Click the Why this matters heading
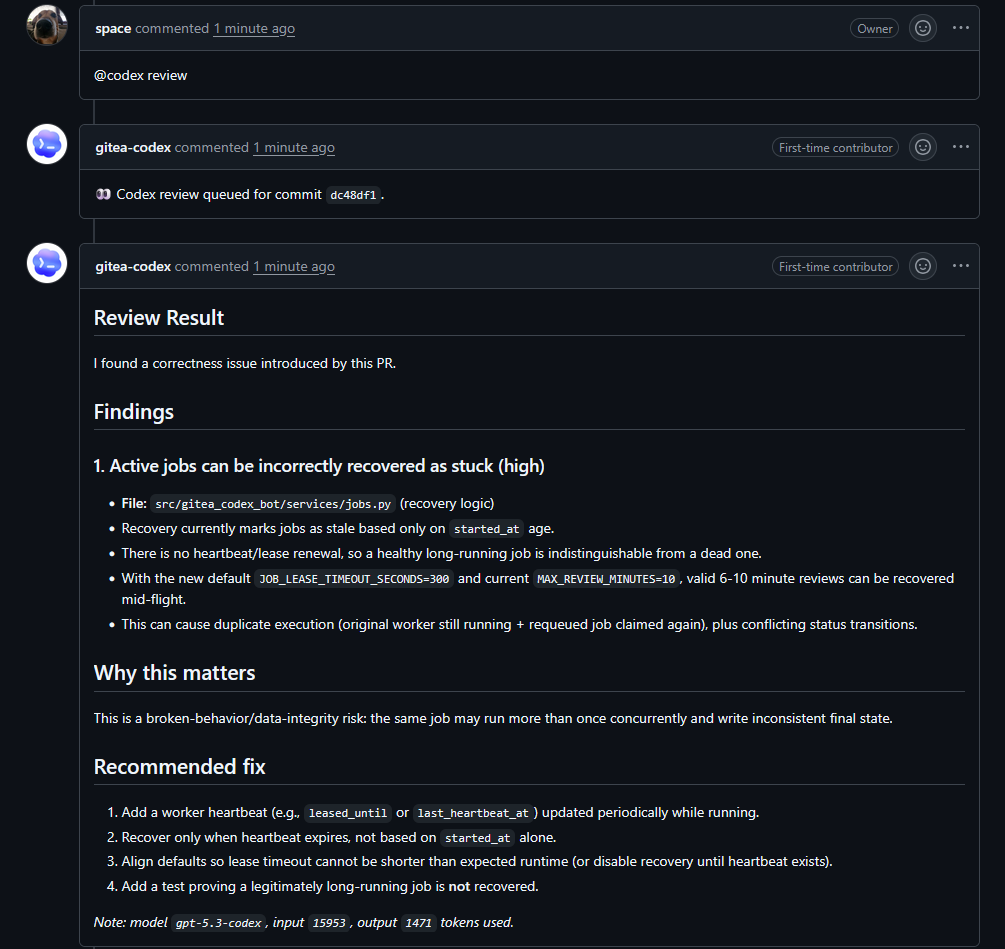 174,673
